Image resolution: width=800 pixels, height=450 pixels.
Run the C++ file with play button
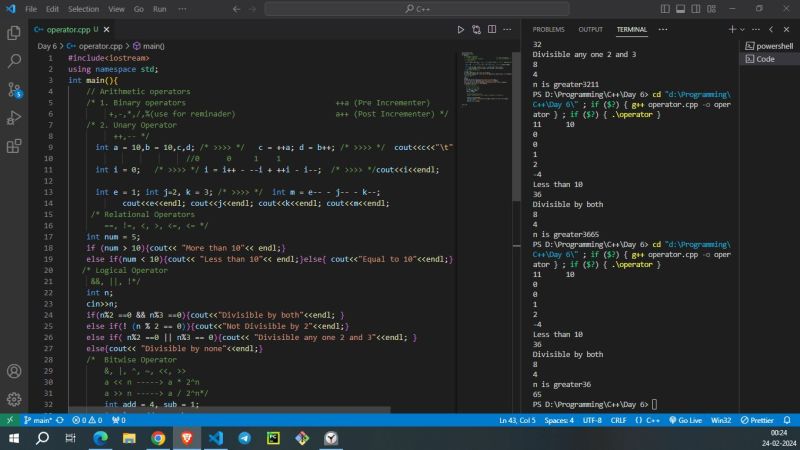pos(461,30)
